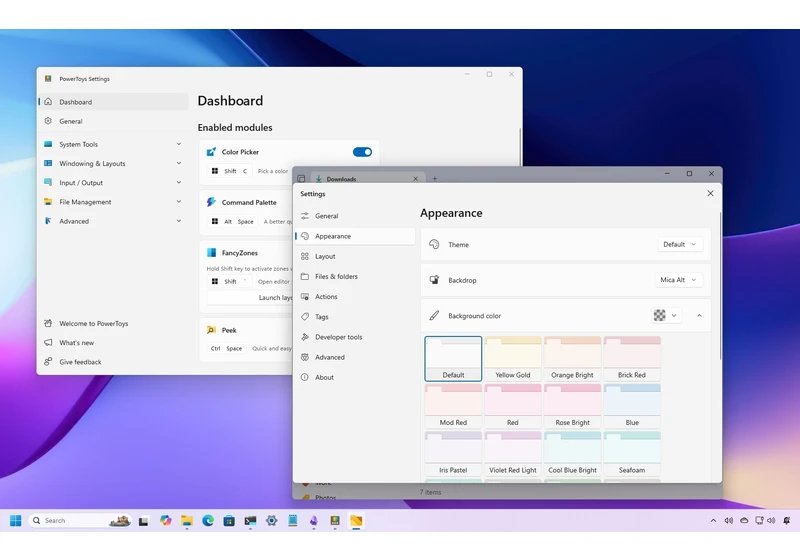Open Copilot from the taskbar

pyautogui.click(x=165, y=520)
